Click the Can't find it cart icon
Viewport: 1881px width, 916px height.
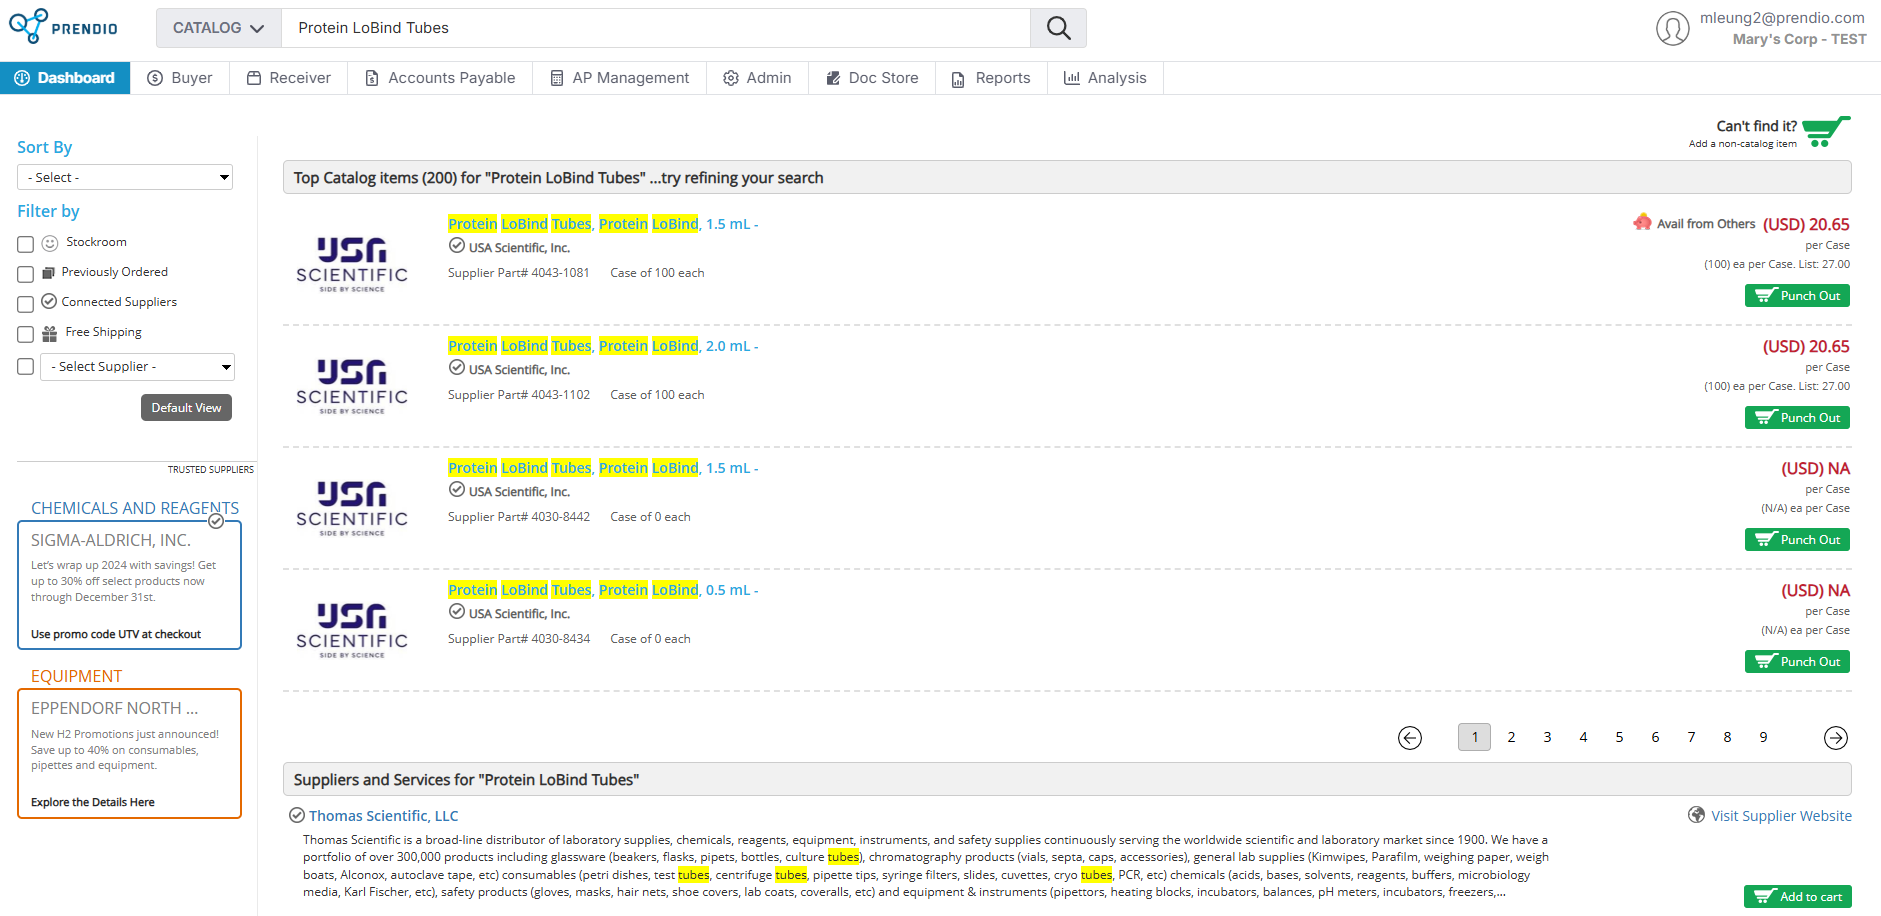(1826, 131)
